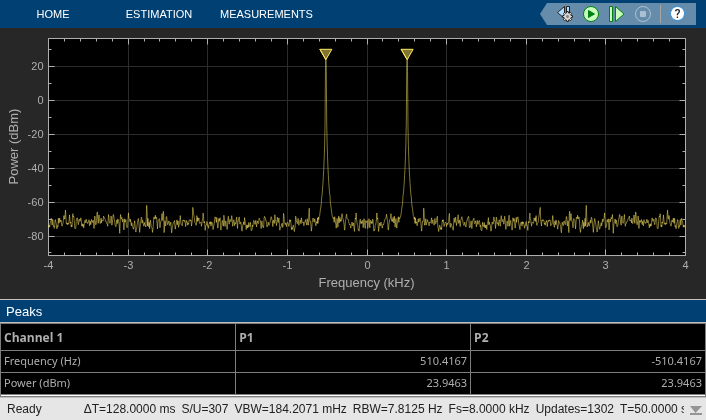Click the Power (dBm) row label
Screen dimensions: 706x420
point(37,383)
